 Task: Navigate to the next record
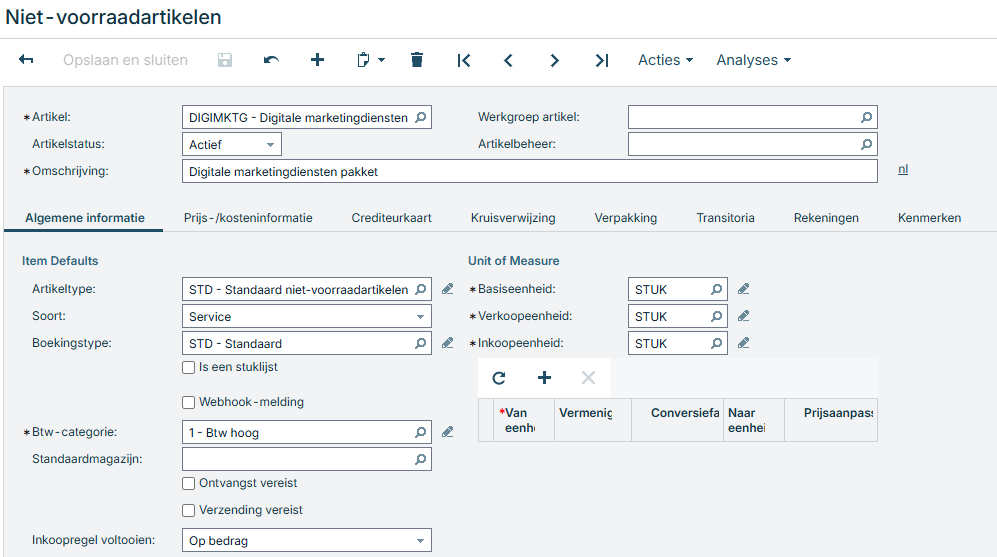pyautogui.click(x=554, y=60)
